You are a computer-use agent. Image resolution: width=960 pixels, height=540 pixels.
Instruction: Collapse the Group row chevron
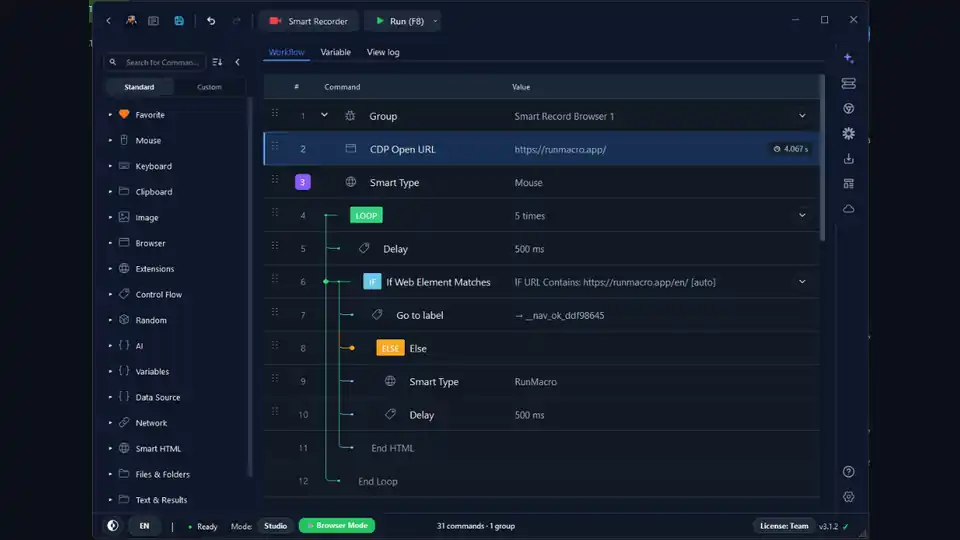point(324,115)
